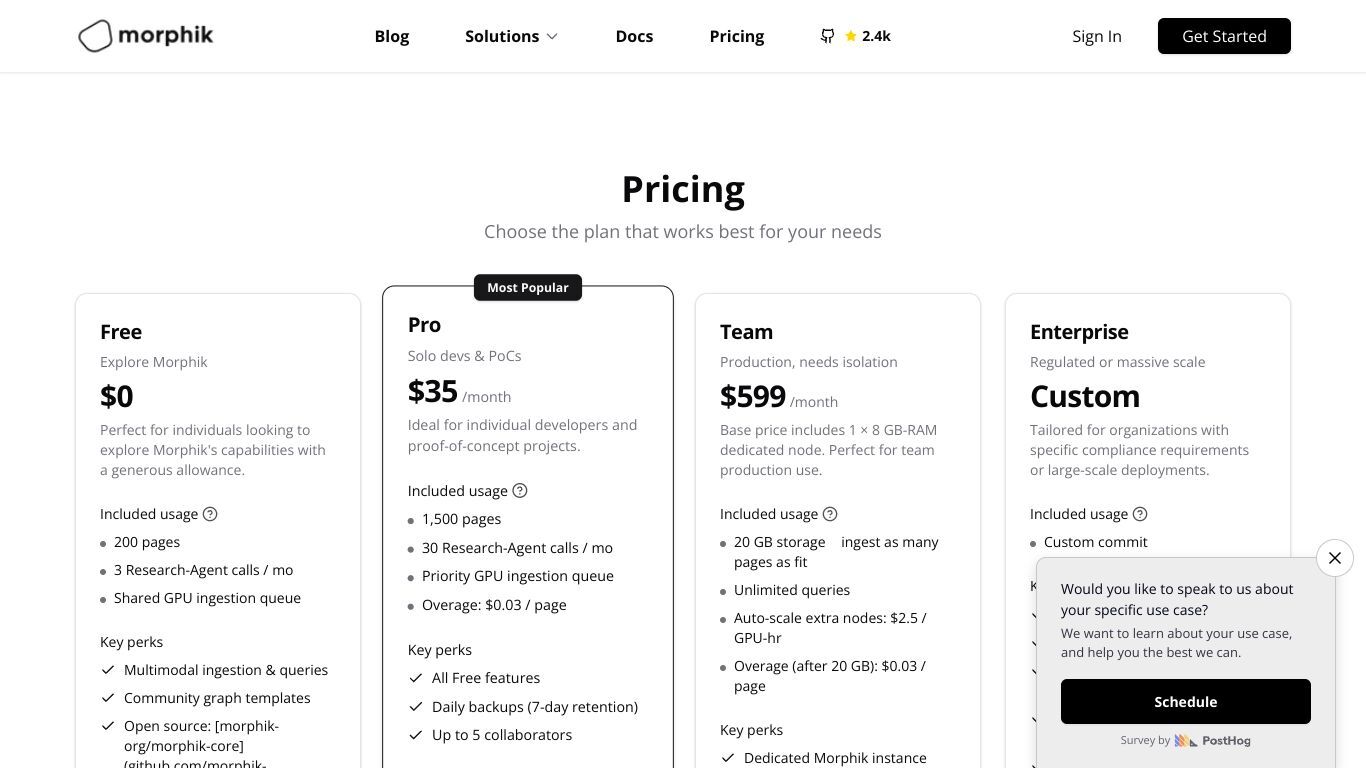
Task: Click the Morphik logo in header
Action: pyautogui.click(x=146, y=36)
